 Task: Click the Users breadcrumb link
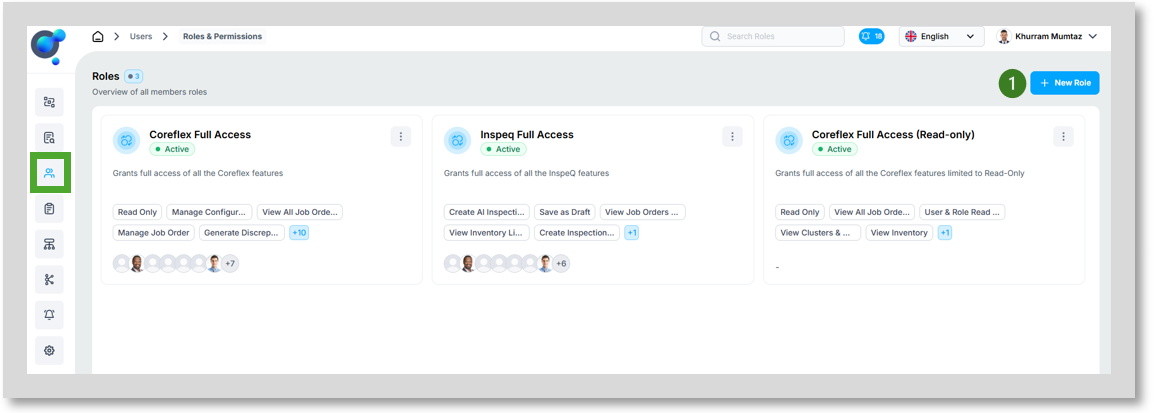141,36
